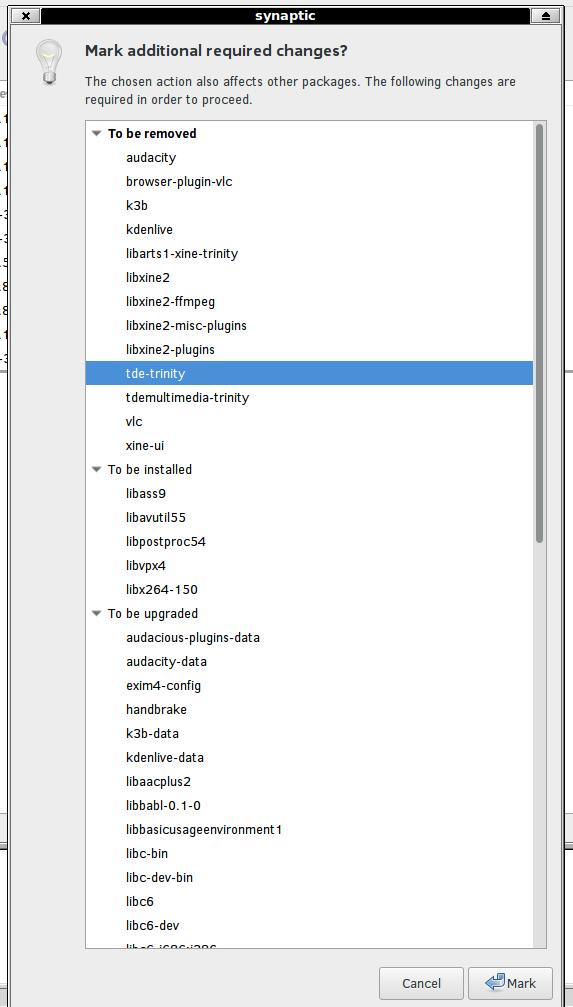Collapse the "To be upgraded" group
573x1007 pixels.
pos(96,613)
